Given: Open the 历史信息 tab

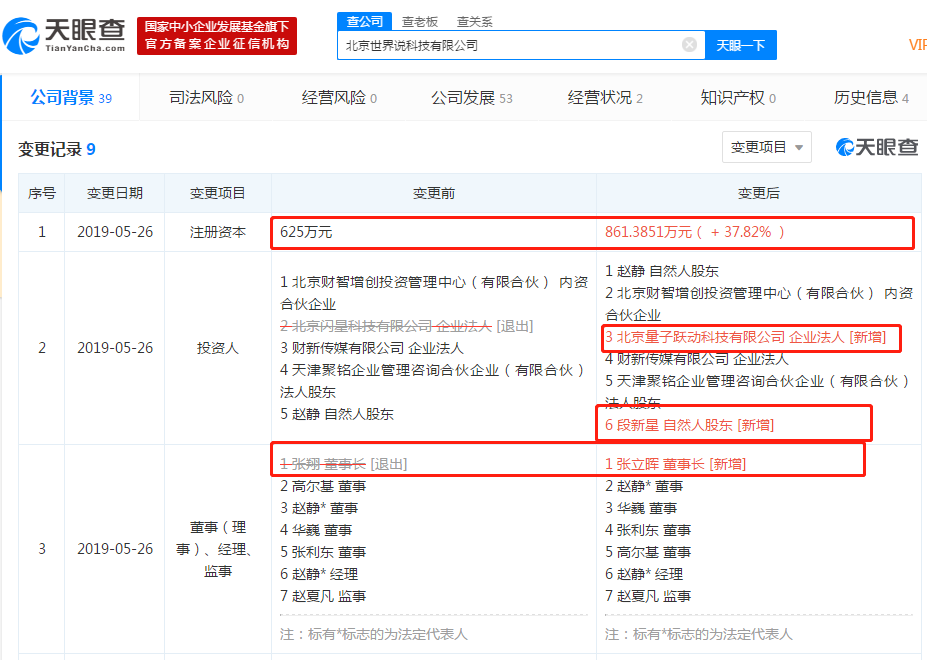Looking at the screenshot, I should [x=871, y=98].
